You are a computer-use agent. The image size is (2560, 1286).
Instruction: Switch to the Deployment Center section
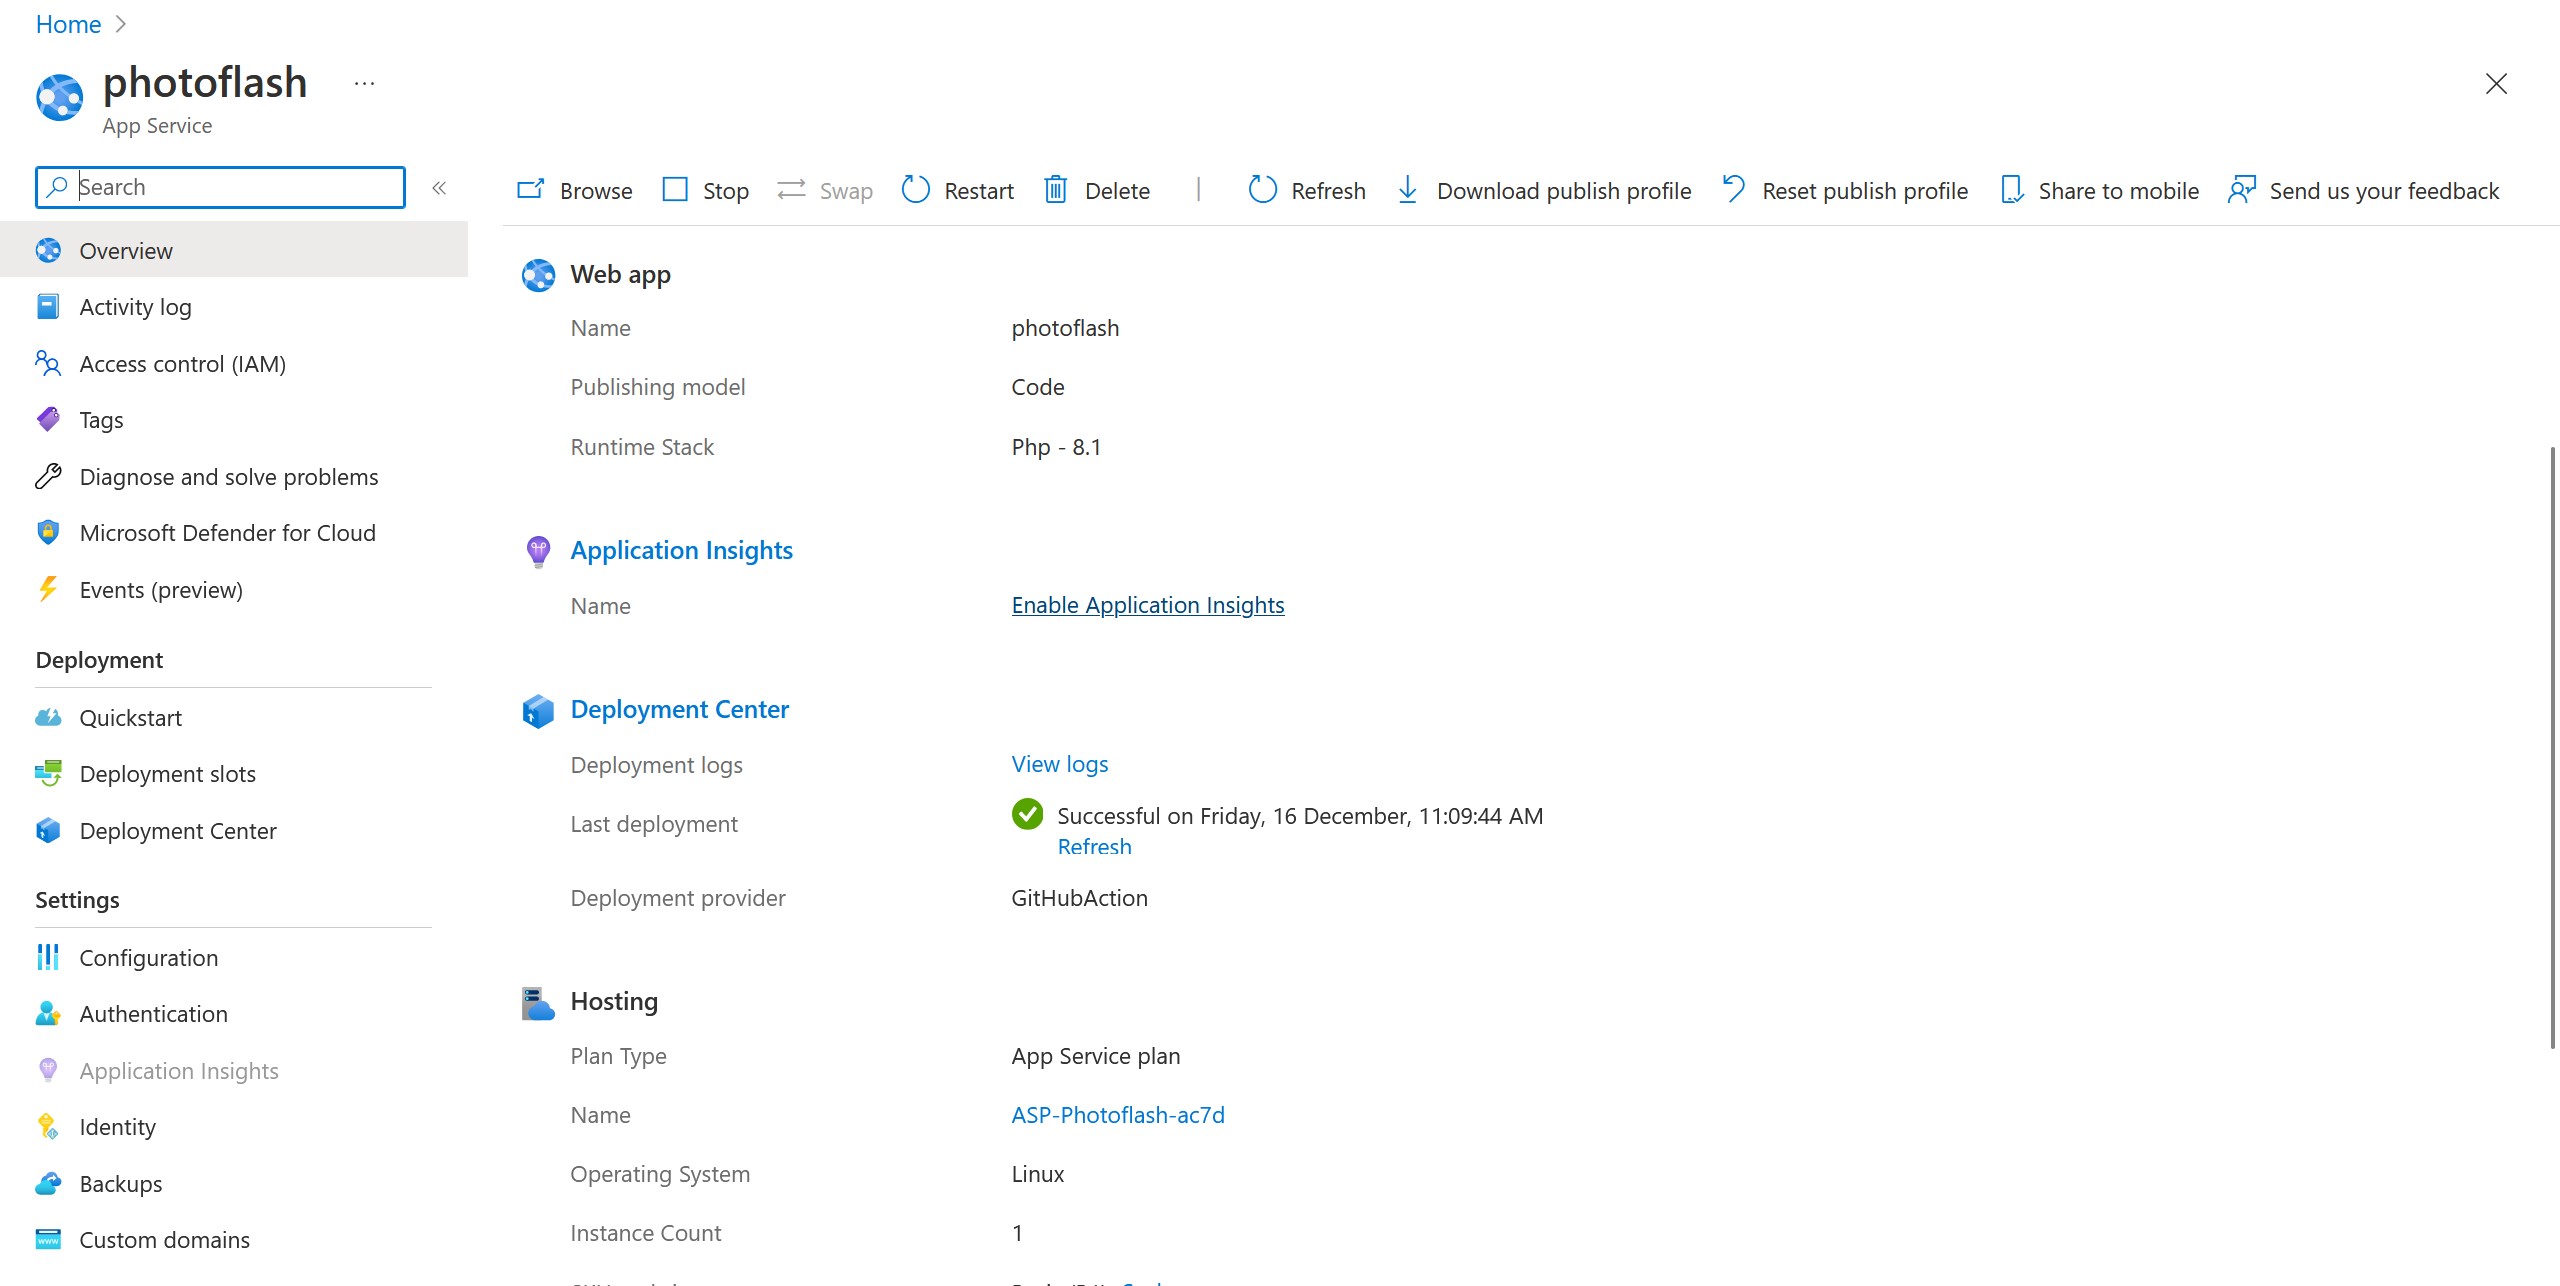(x=178, y=830)
